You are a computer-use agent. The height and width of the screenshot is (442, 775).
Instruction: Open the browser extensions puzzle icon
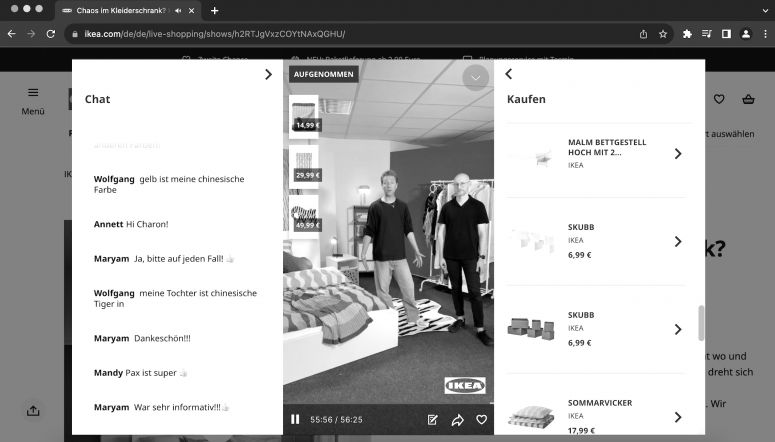tap(687, 33)
